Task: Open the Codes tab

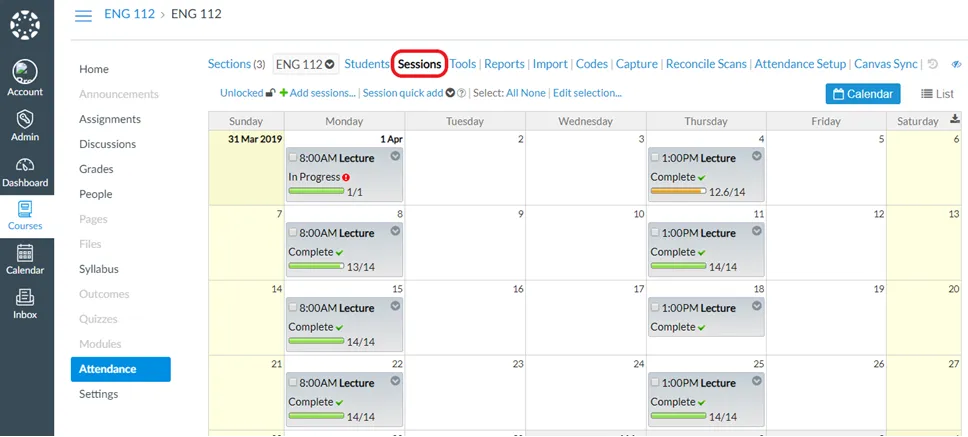Action: (592, 64)
